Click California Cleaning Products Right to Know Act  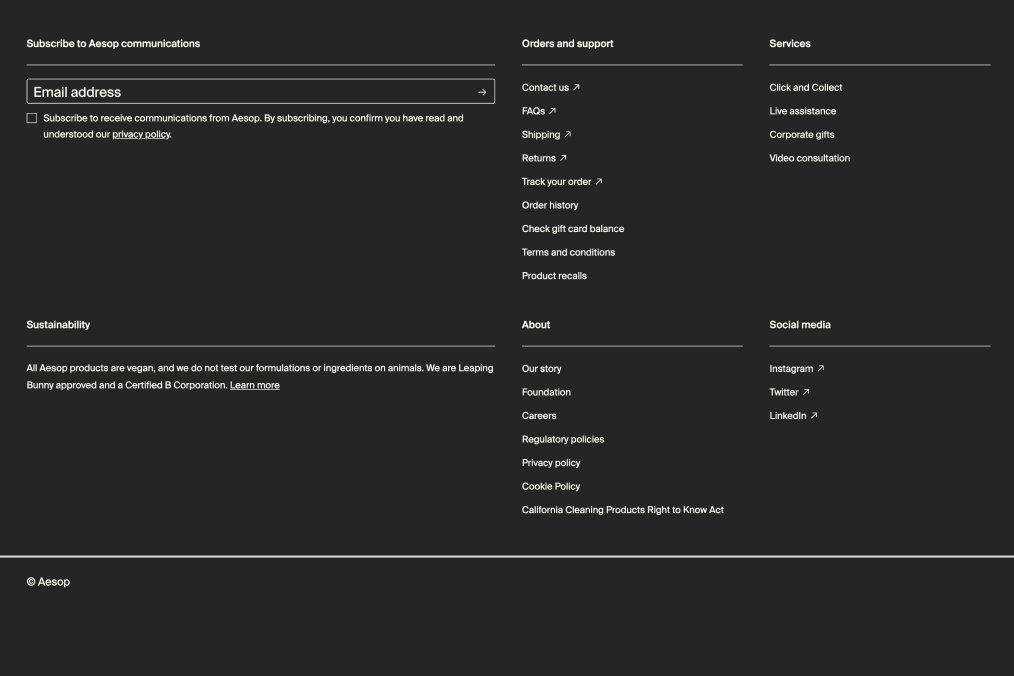pyautogui.click(x=623, y=509)
